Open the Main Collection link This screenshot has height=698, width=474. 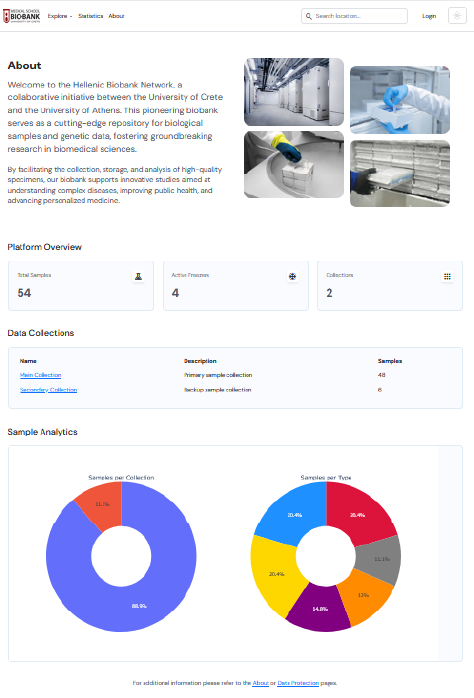(x=41, y=375)
